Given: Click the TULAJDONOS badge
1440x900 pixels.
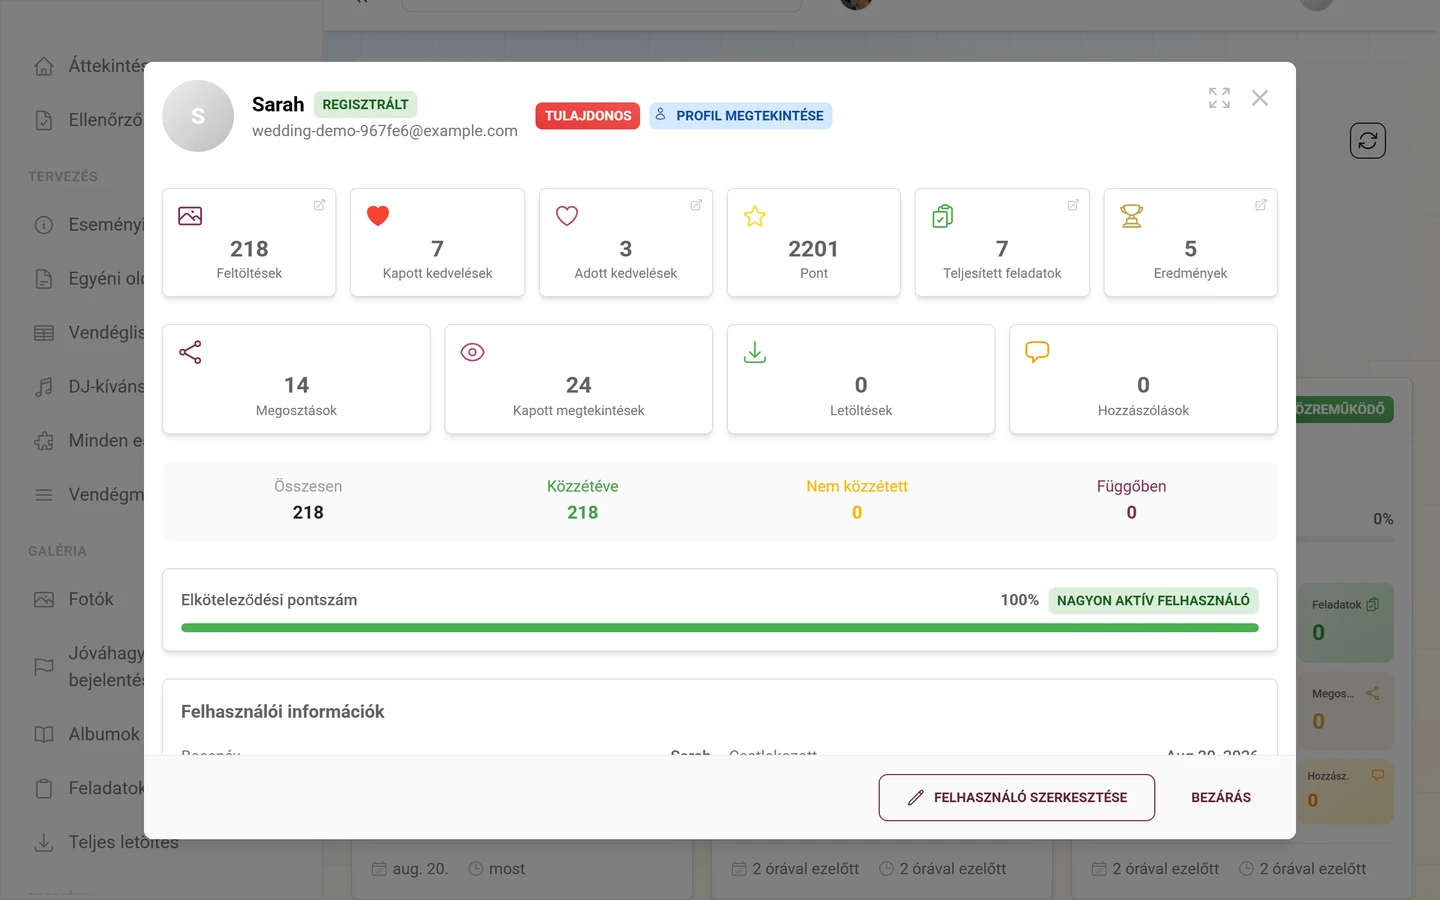Looking at the screenshot, I should [588, 116].
